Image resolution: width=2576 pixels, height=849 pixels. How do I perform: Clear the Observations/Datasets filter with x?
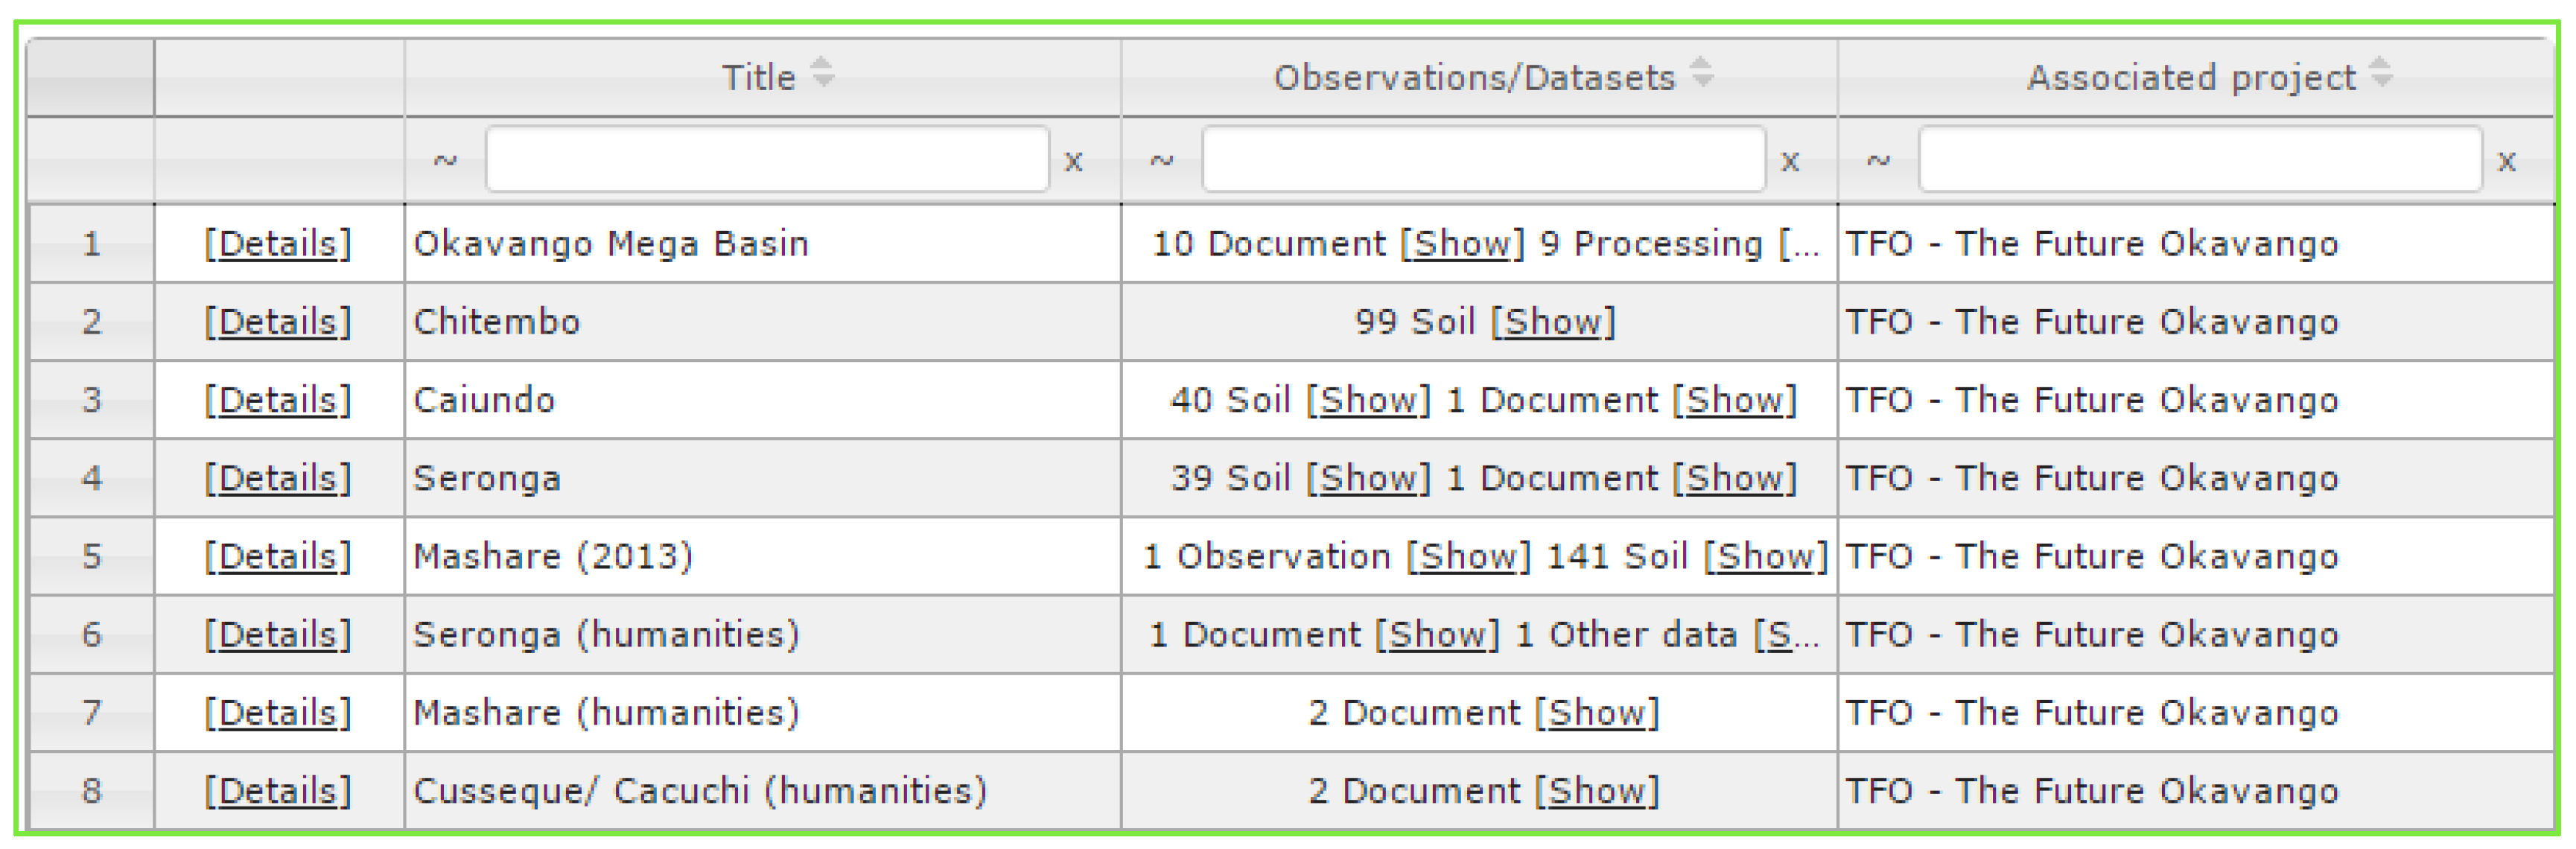[x=1790, y=161]
